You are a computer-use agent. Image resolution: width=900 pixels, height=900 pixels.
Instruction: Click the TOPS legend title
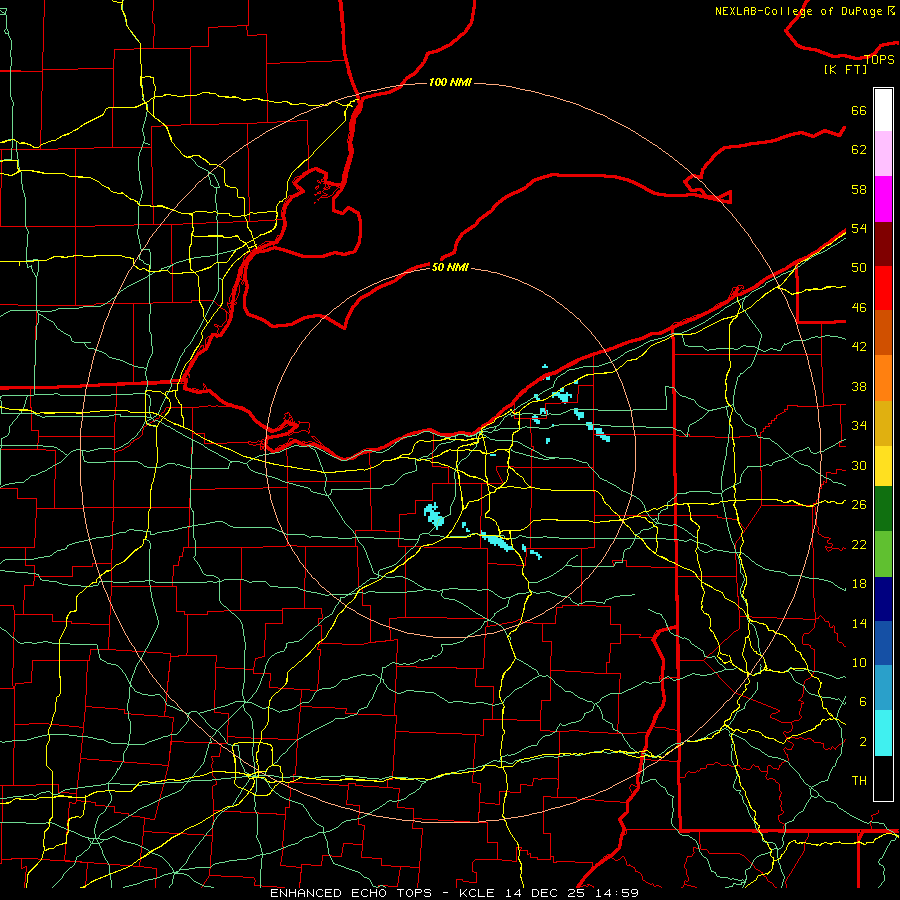(879, 59)
